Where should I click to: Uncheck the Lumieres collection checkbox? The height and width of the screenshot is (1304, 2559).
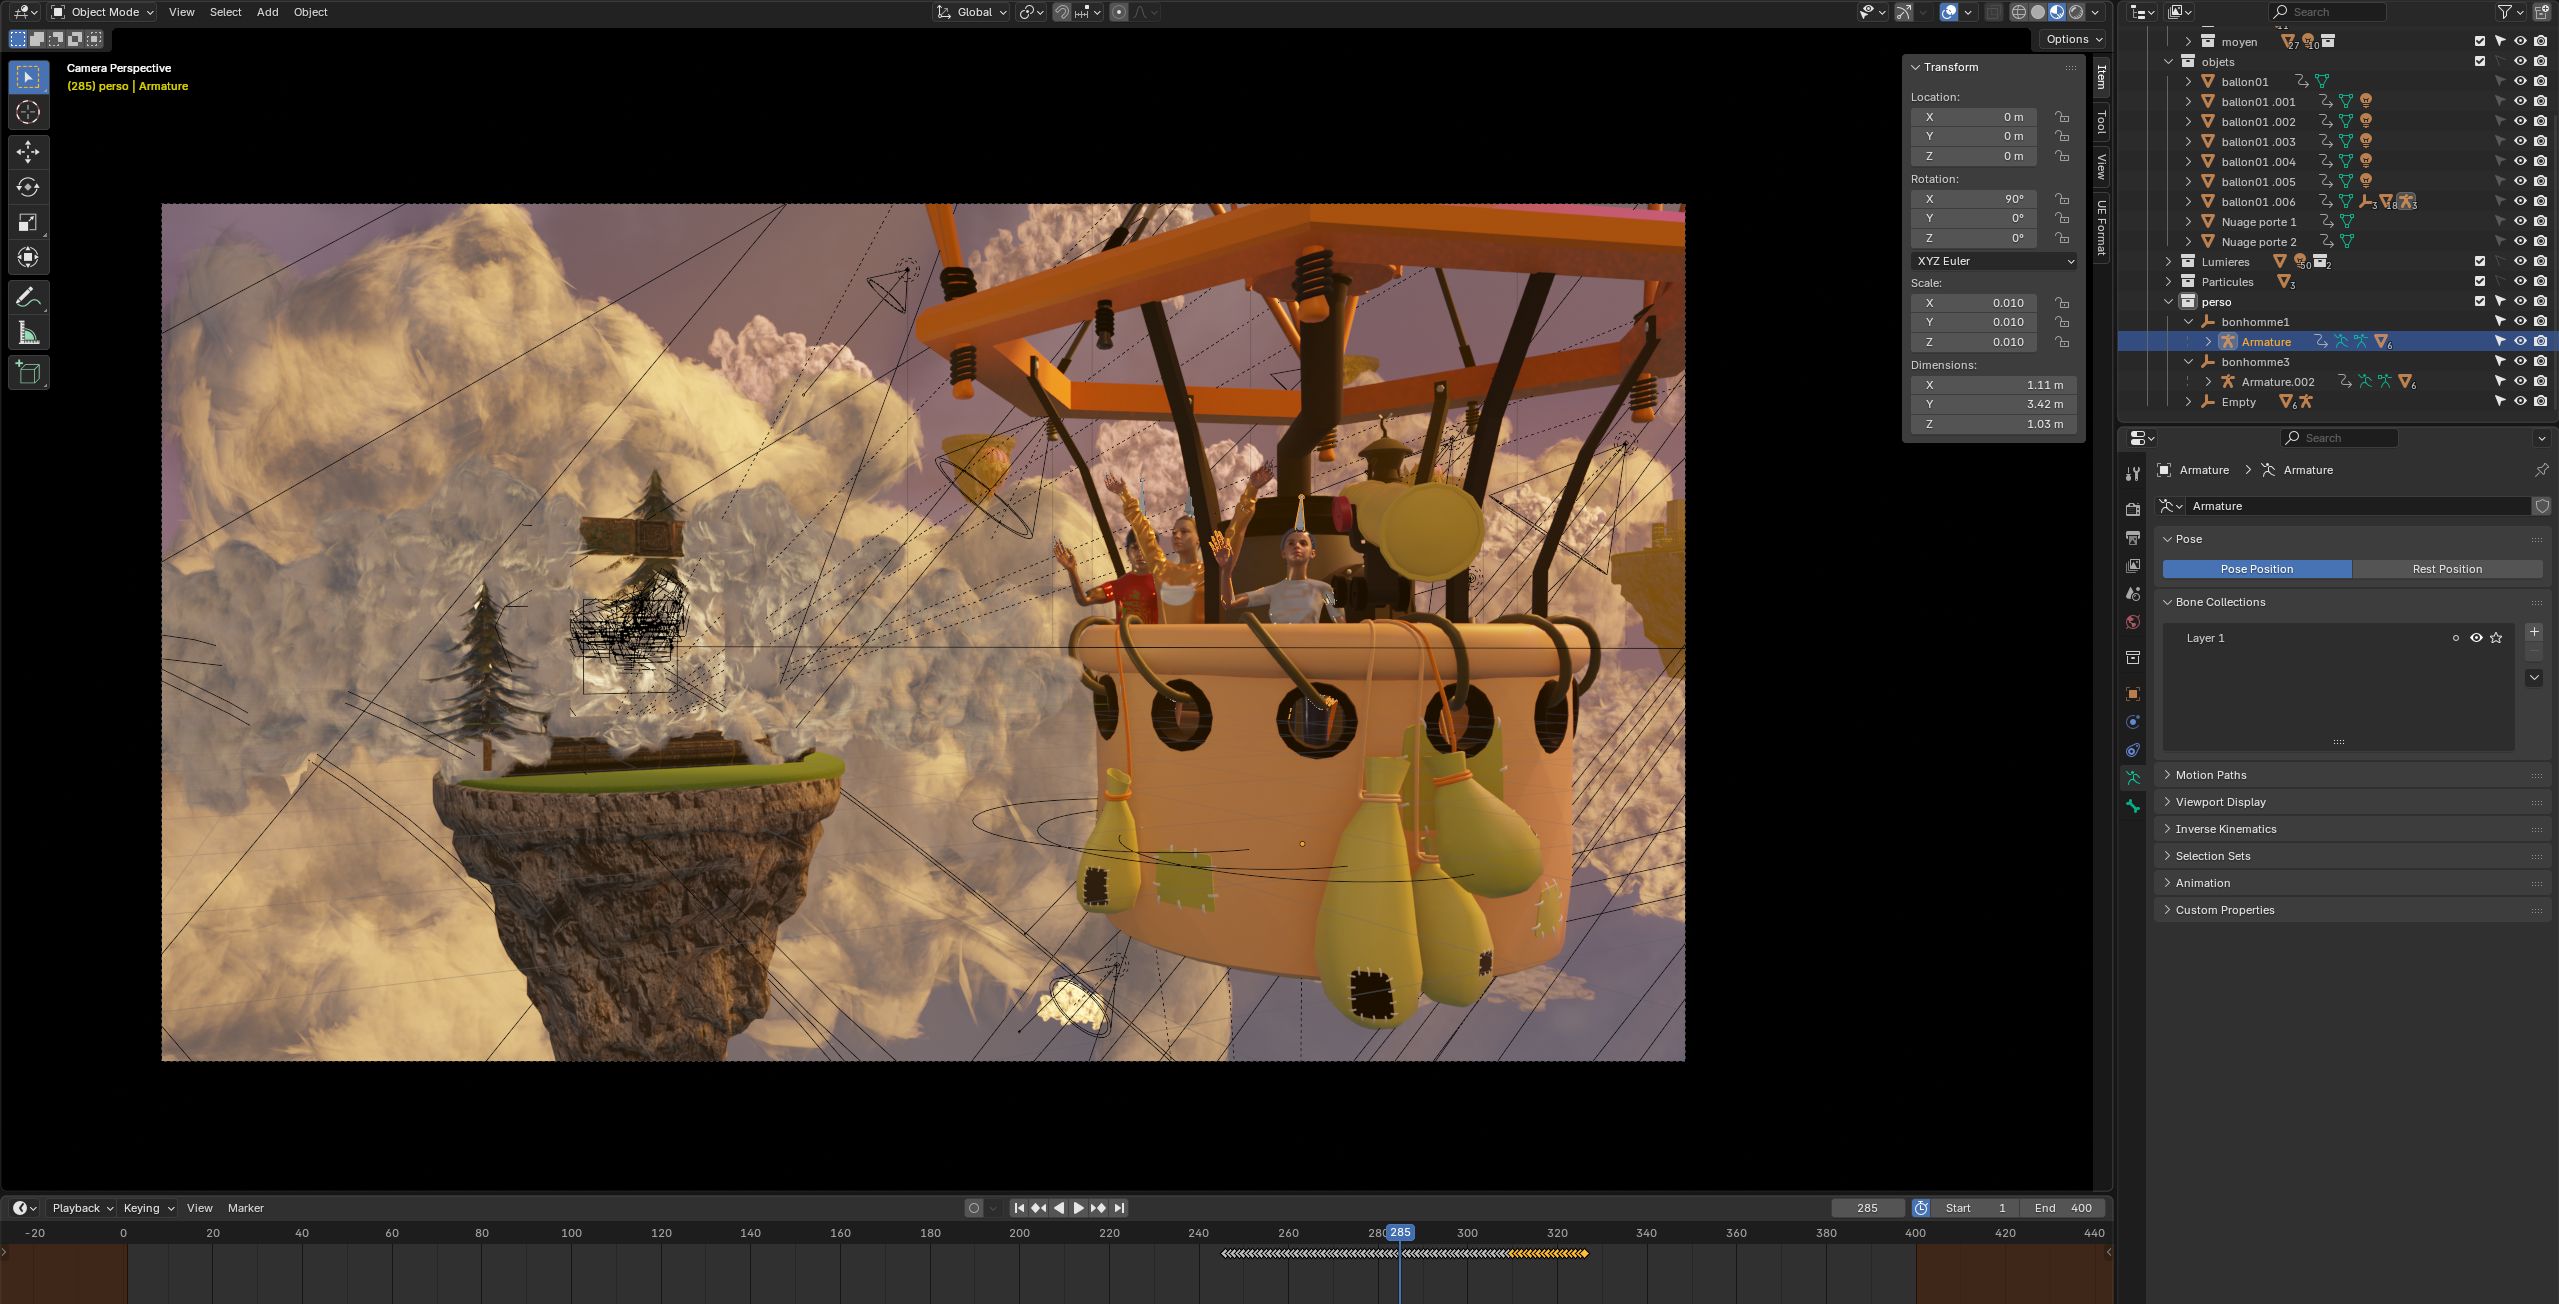(2480, 262)
